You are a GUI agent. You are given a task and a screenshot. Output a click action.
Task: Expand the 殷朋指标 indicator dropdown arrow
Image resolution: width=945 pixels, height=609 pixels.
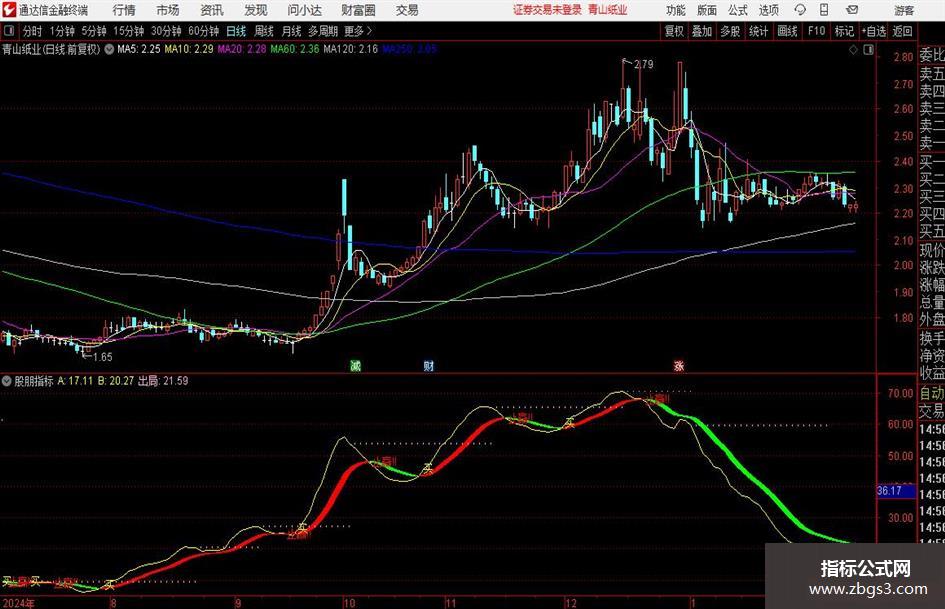tap(7, 381)
